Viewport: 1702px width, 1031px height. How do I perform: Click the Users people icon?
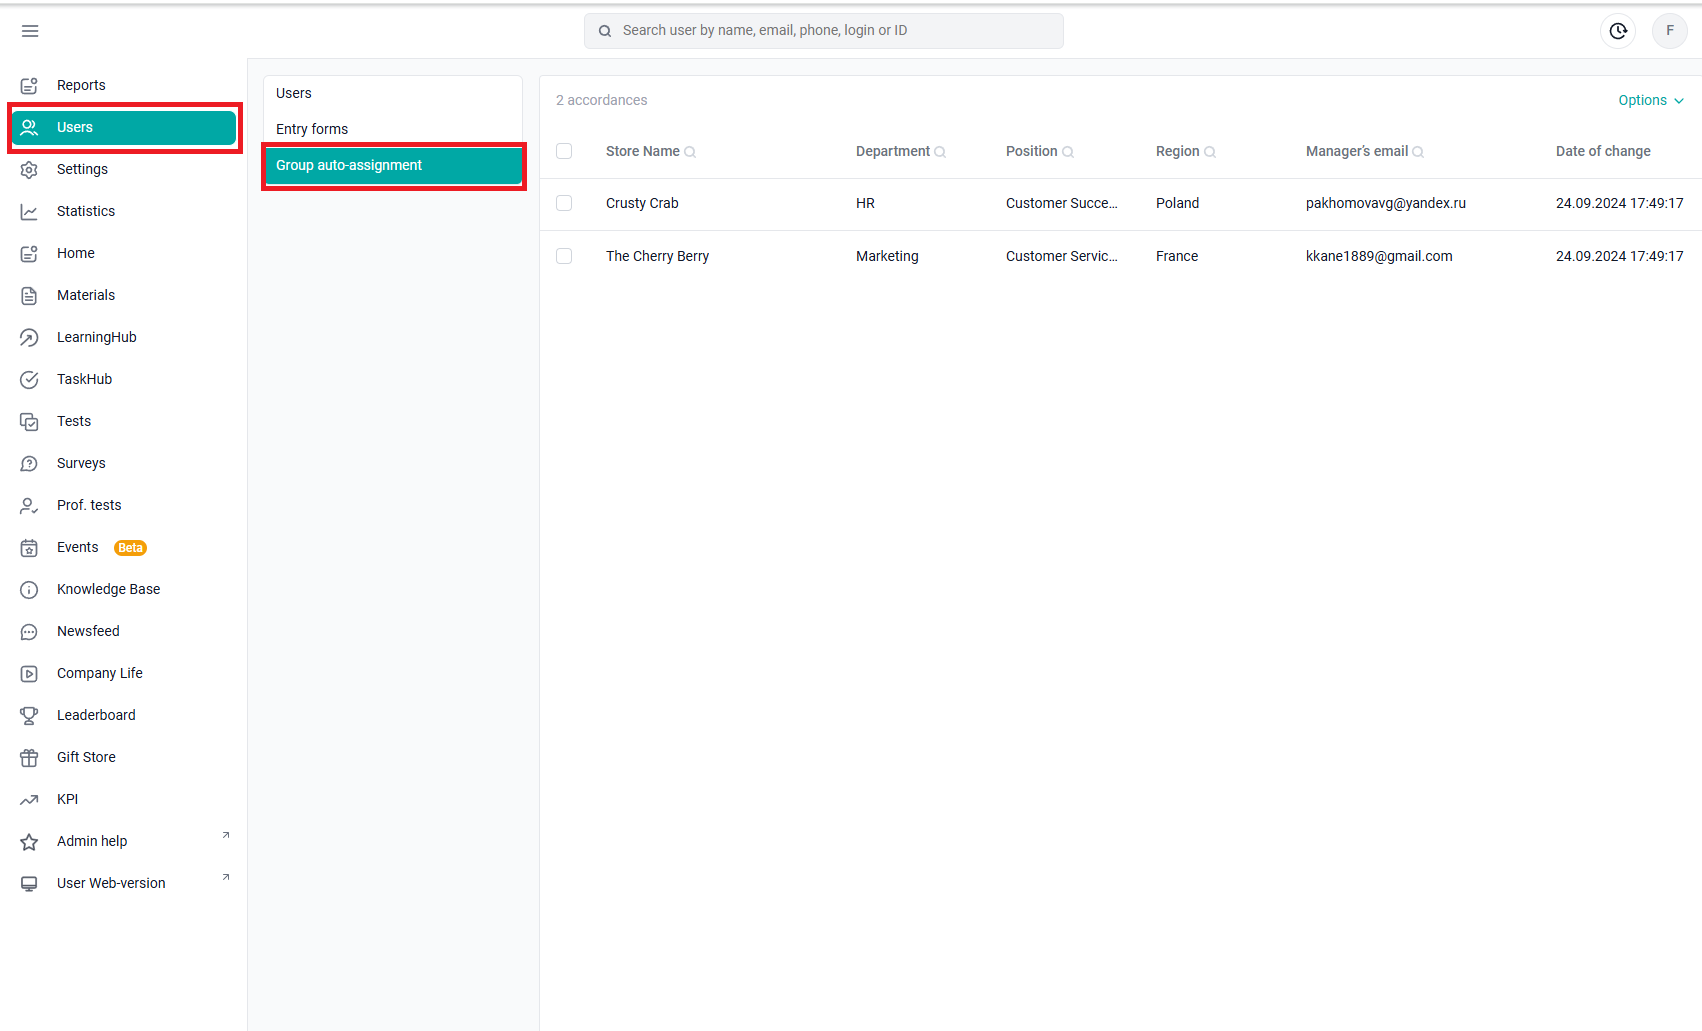tap(29, 128)
